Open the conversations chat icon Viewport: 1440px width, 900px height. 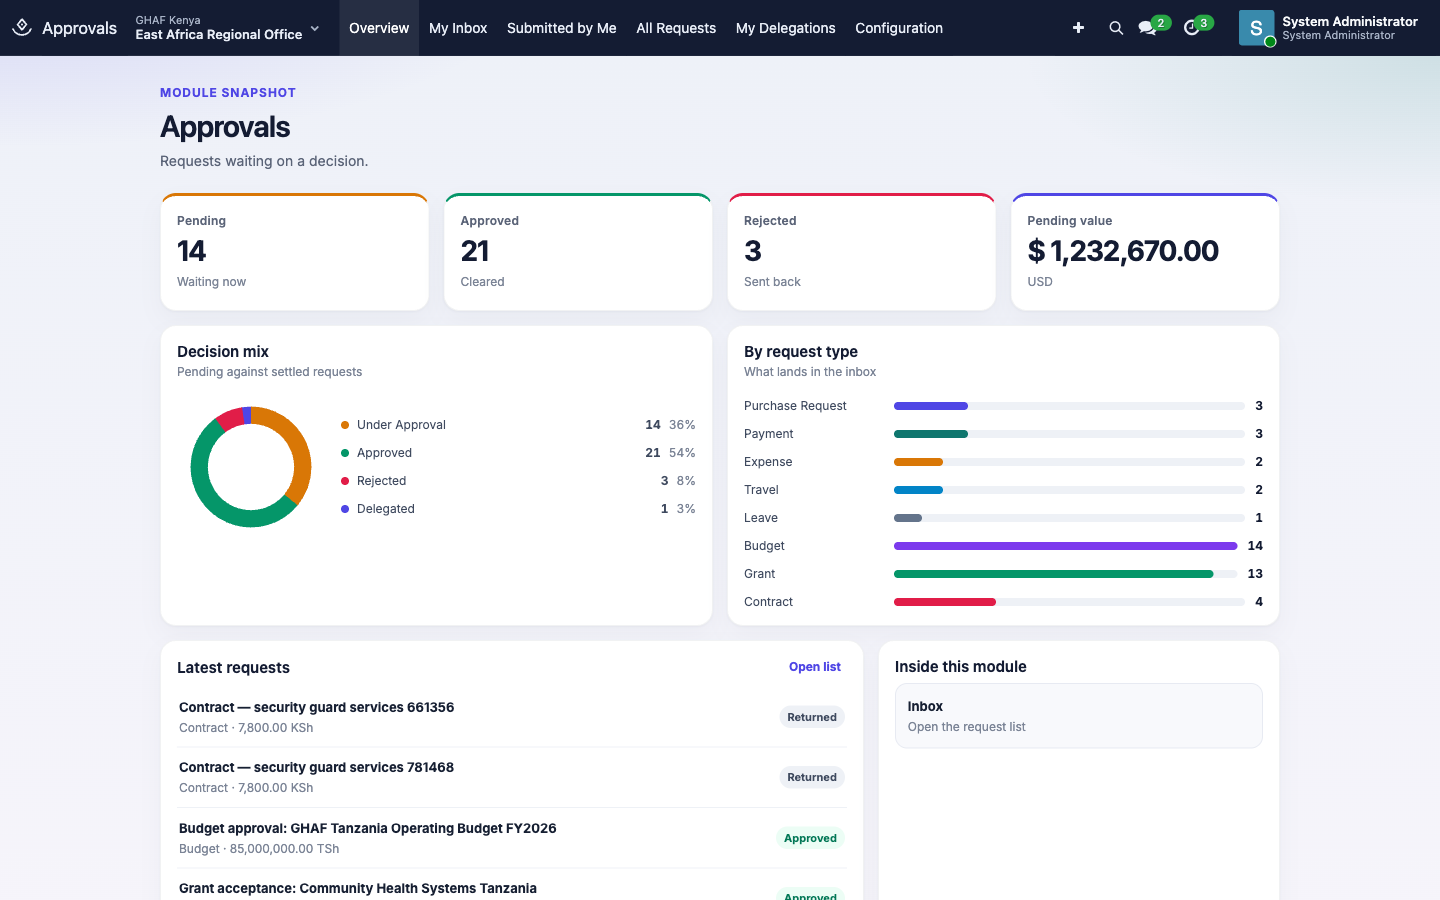[x=1147, y=28]
